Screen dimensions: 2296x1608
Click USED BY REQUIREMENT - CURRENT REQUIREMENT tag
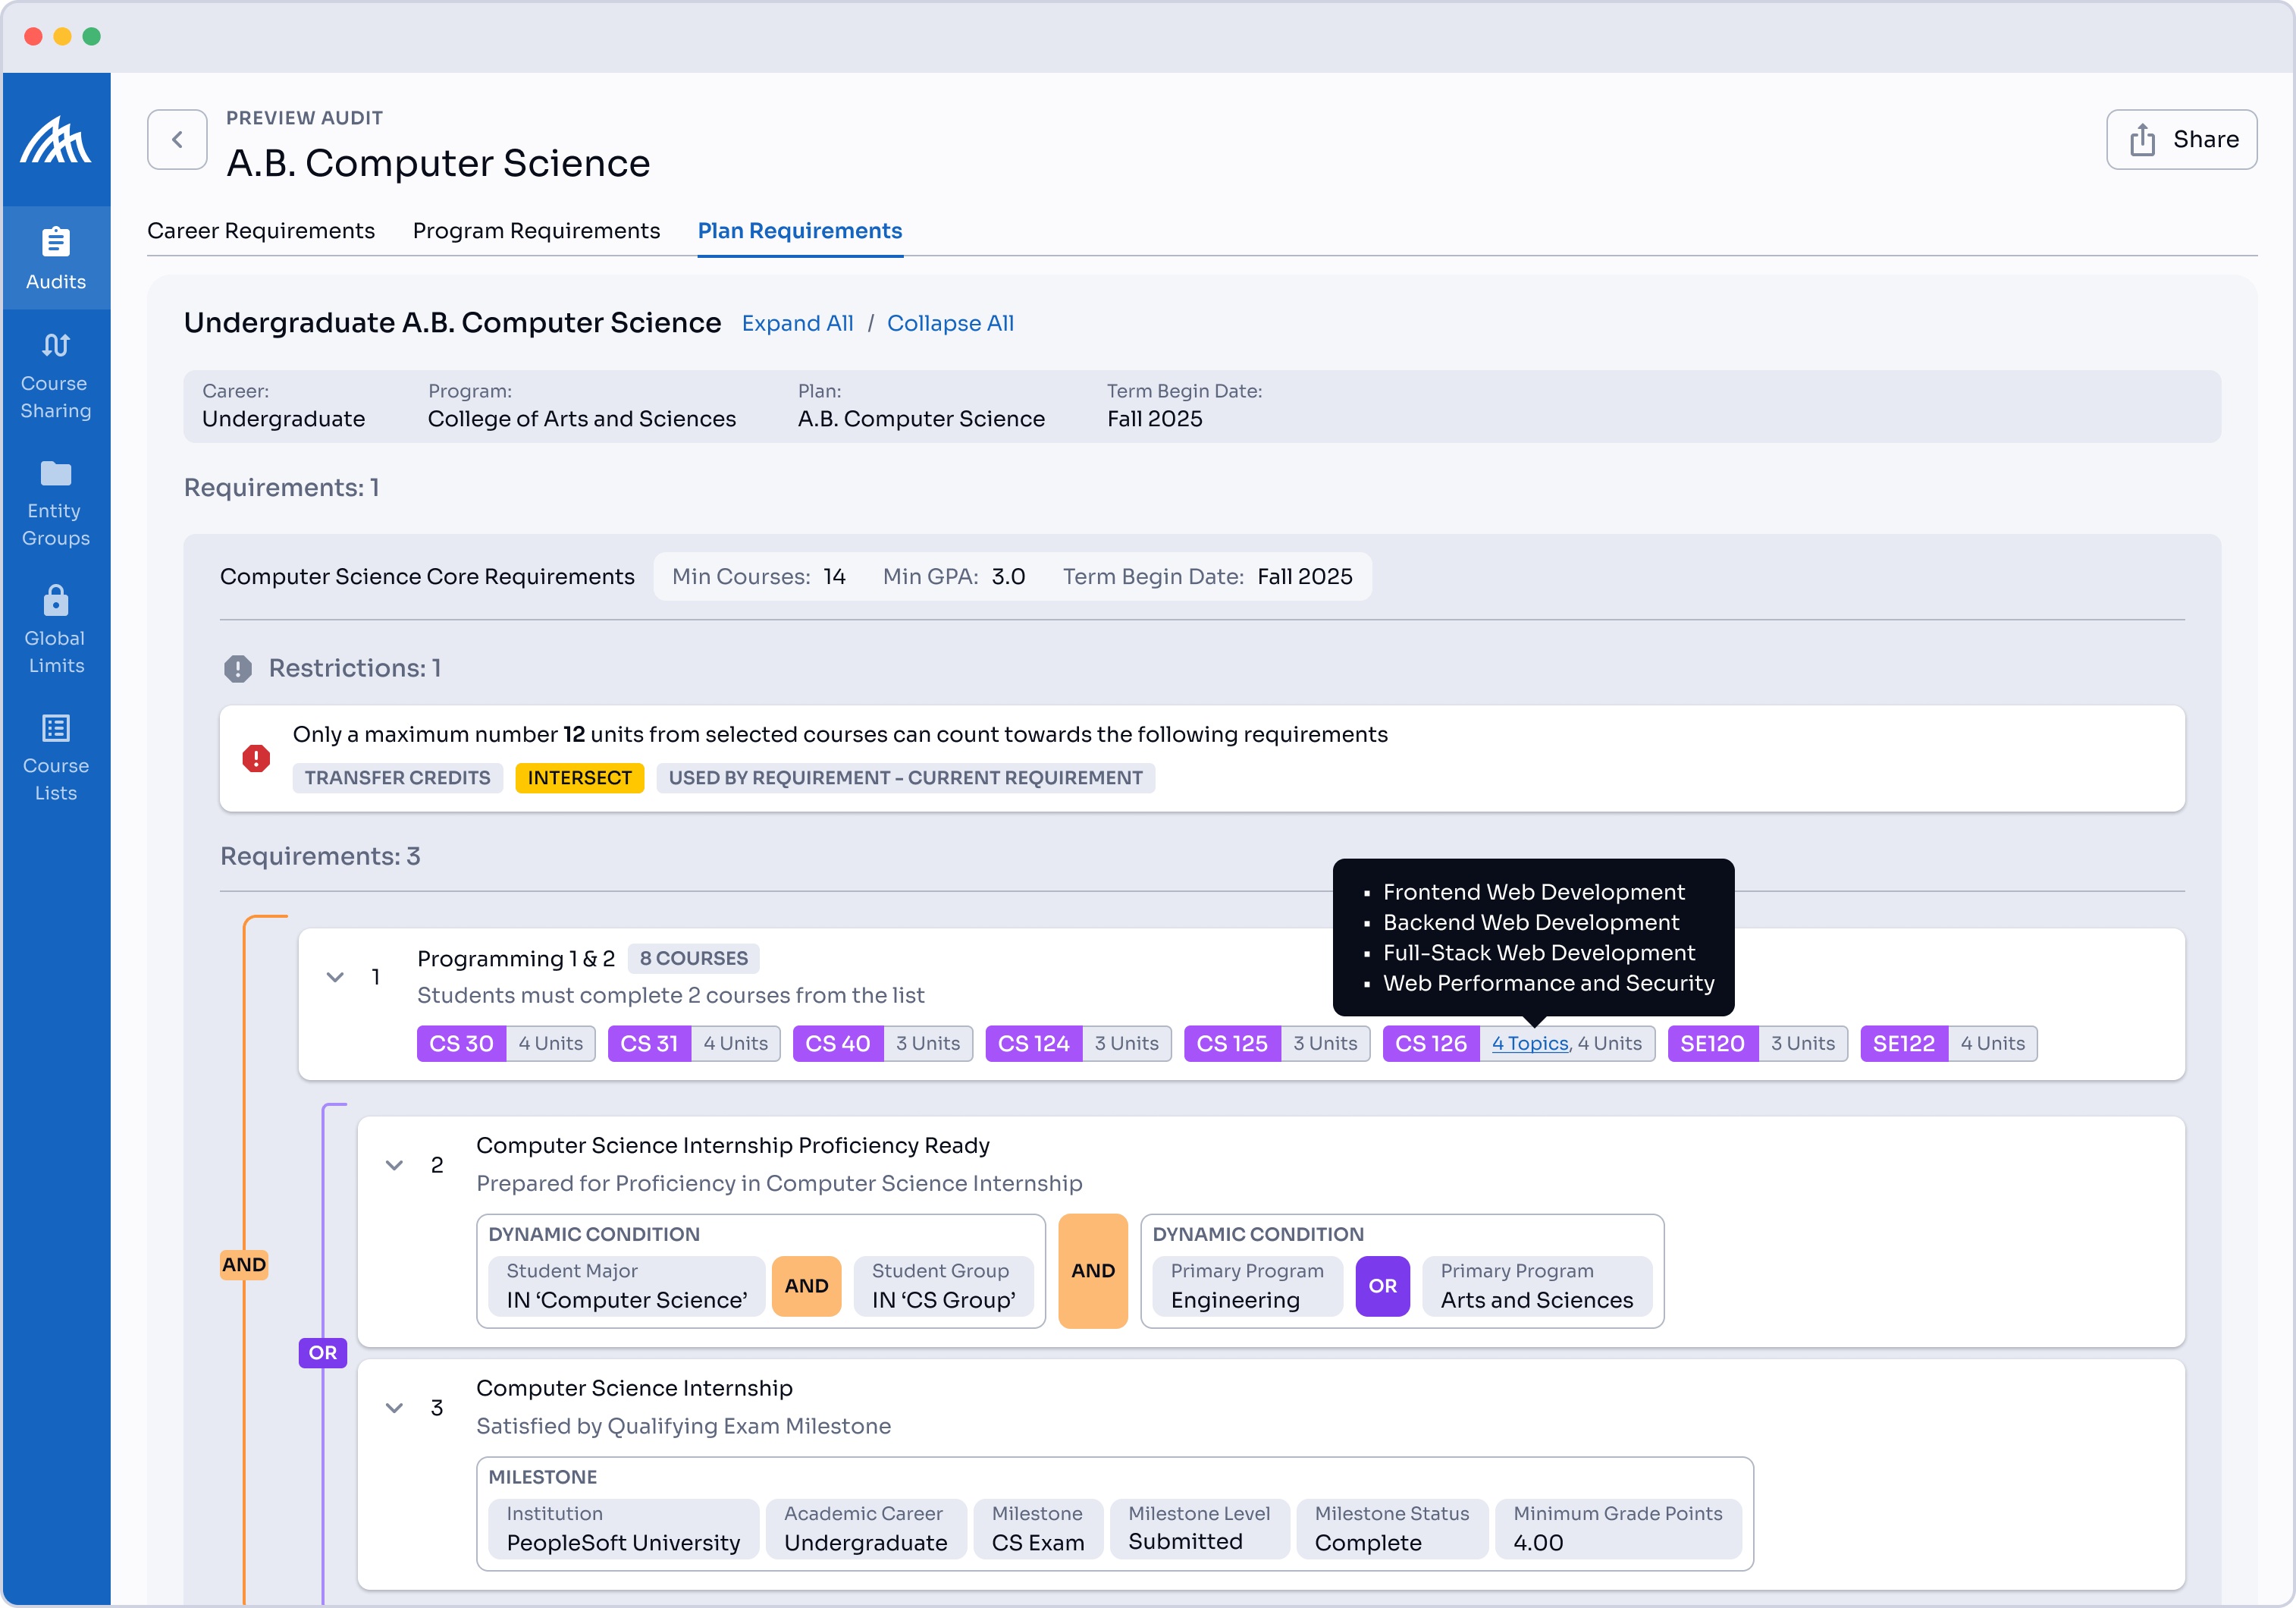tap(906, 778)
